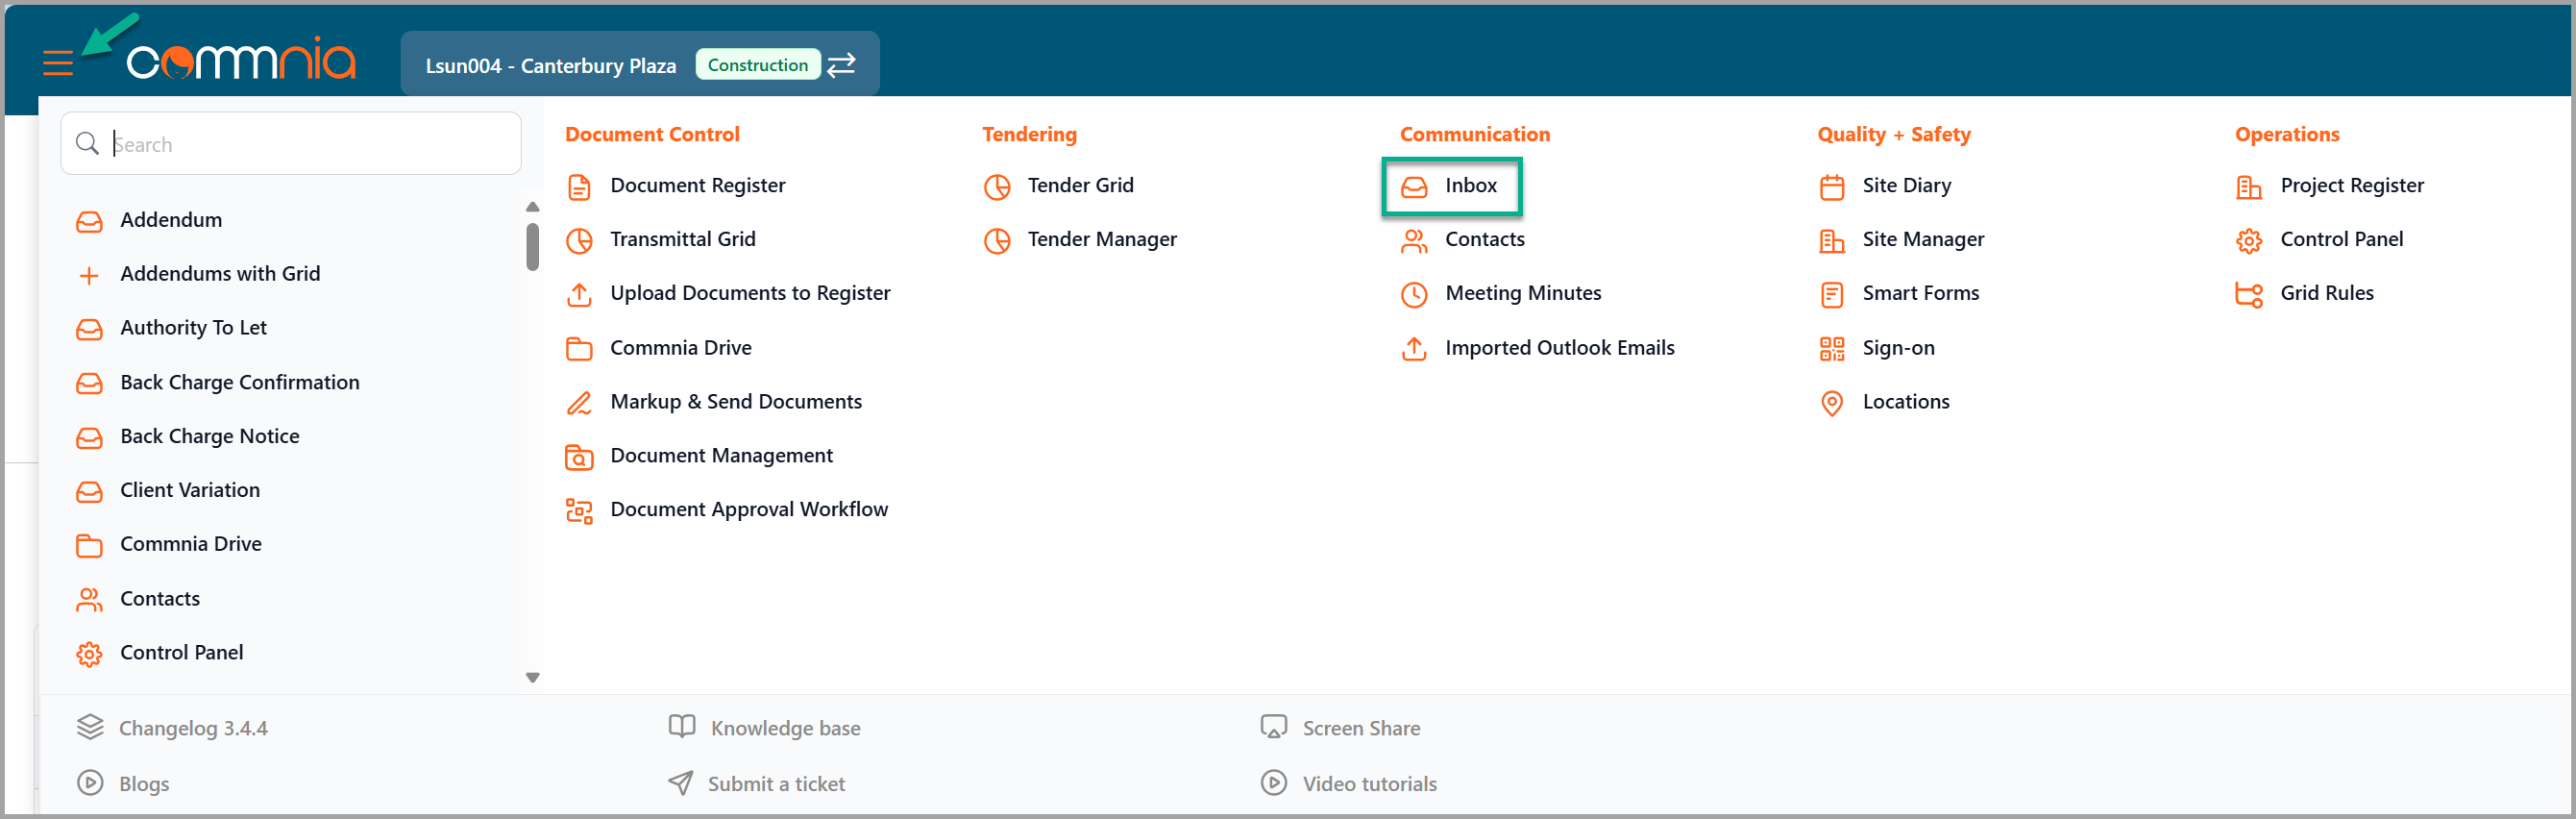Image resolution: width=2576 pixels, height=819 pixels.
Task: Click the Document Management icon
Action: point(579,457)
